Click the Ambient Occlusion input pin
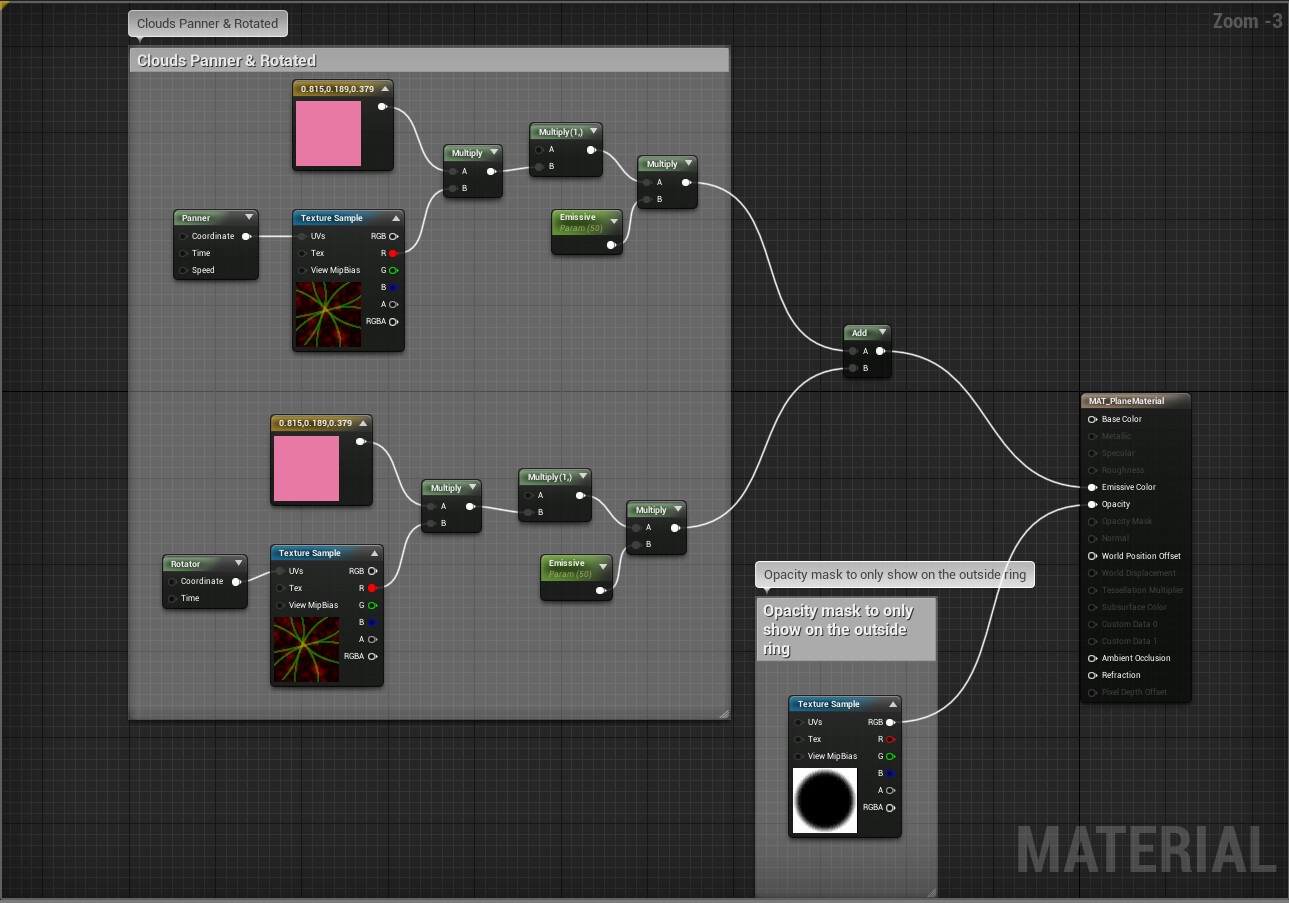 [x=1092, y=658]
